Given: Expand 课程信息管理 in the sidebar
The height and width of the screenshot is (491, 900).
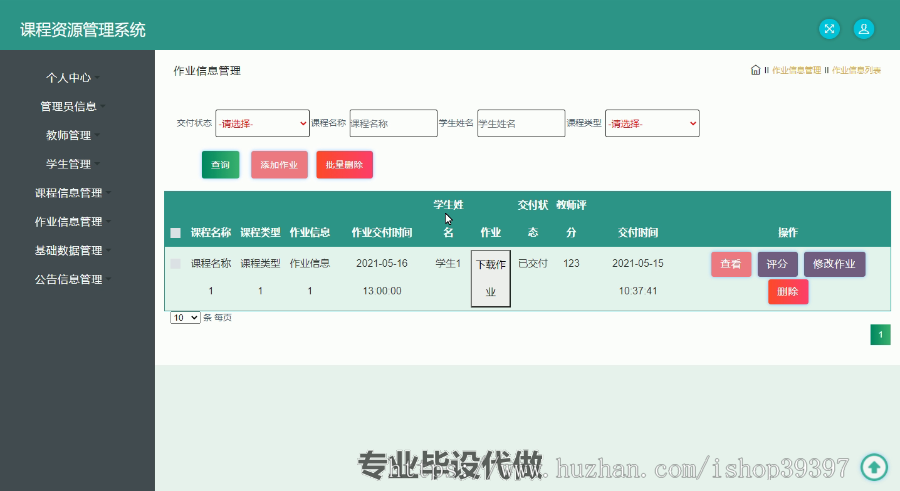Looking at the screenshot, I should pyautogui.click(x=72, y=192).
